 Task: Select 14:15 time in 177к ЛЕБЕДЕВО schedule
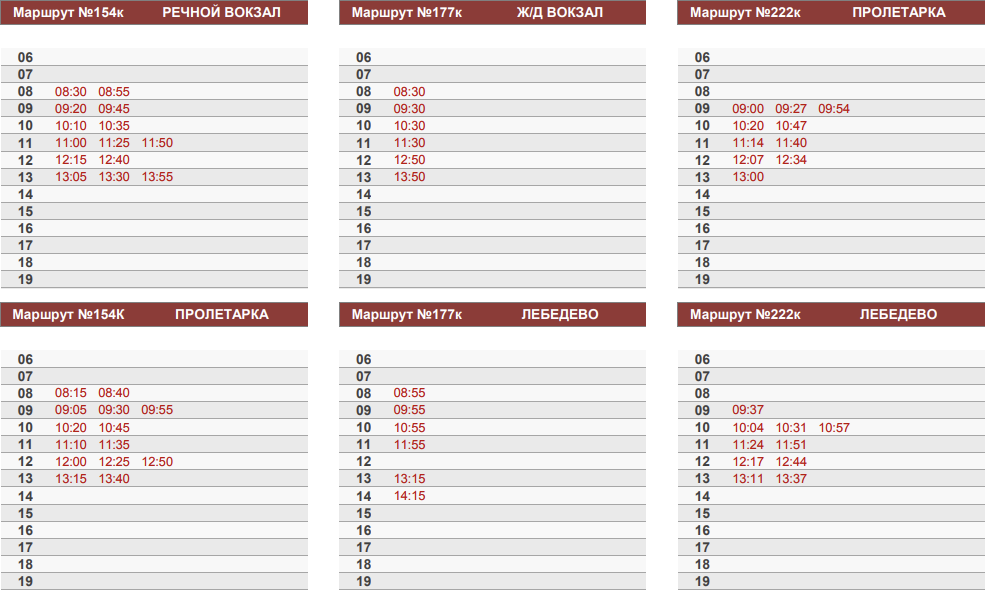(409, 496)
